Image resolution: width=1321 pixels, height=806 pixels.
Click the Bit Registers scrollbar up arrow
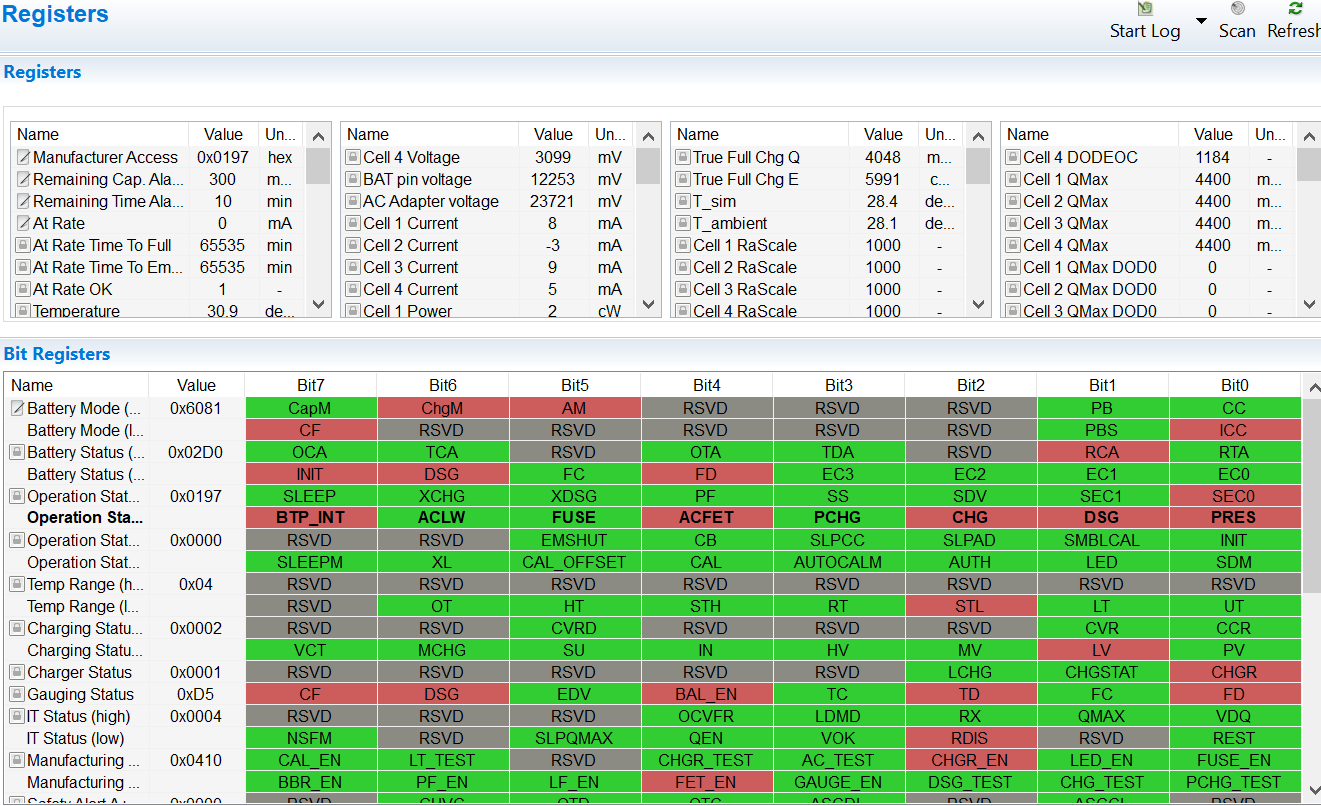[x=1311, y=387]
